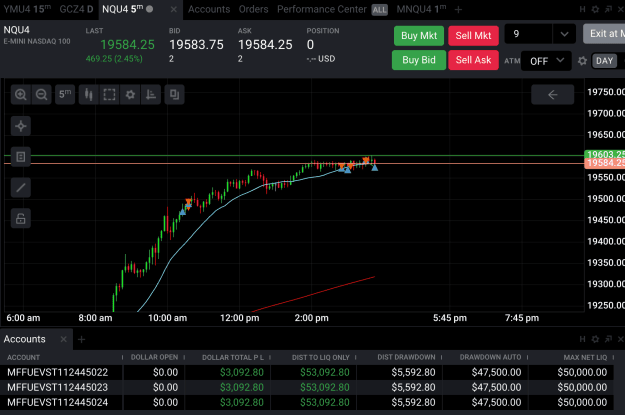
Task: Open the candlestick chart type icon
Action: pyautogui.click(x=88, y=94)
